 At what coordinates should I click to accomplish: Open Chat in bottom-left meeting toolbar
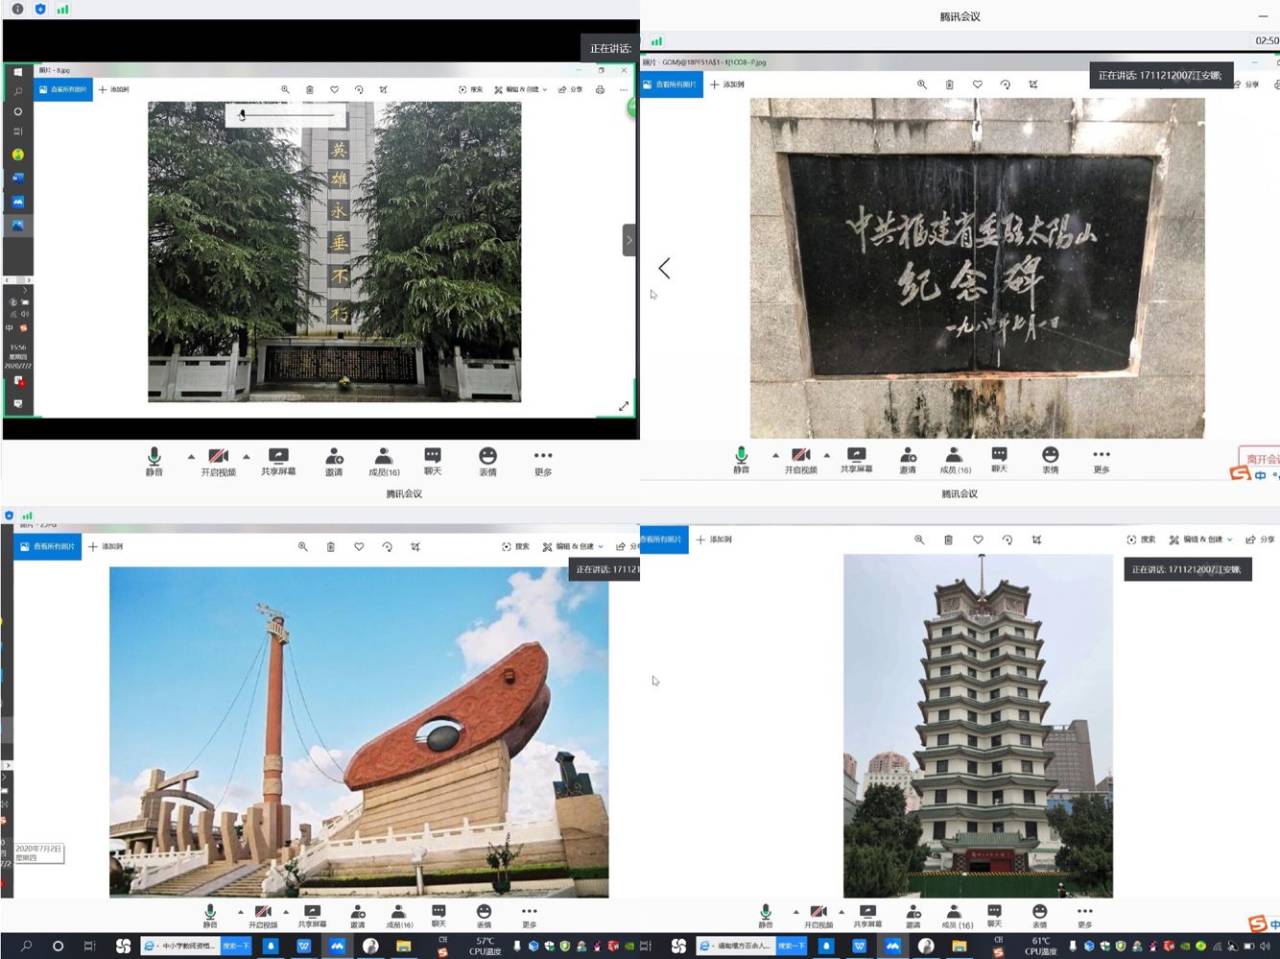point(438,915)
